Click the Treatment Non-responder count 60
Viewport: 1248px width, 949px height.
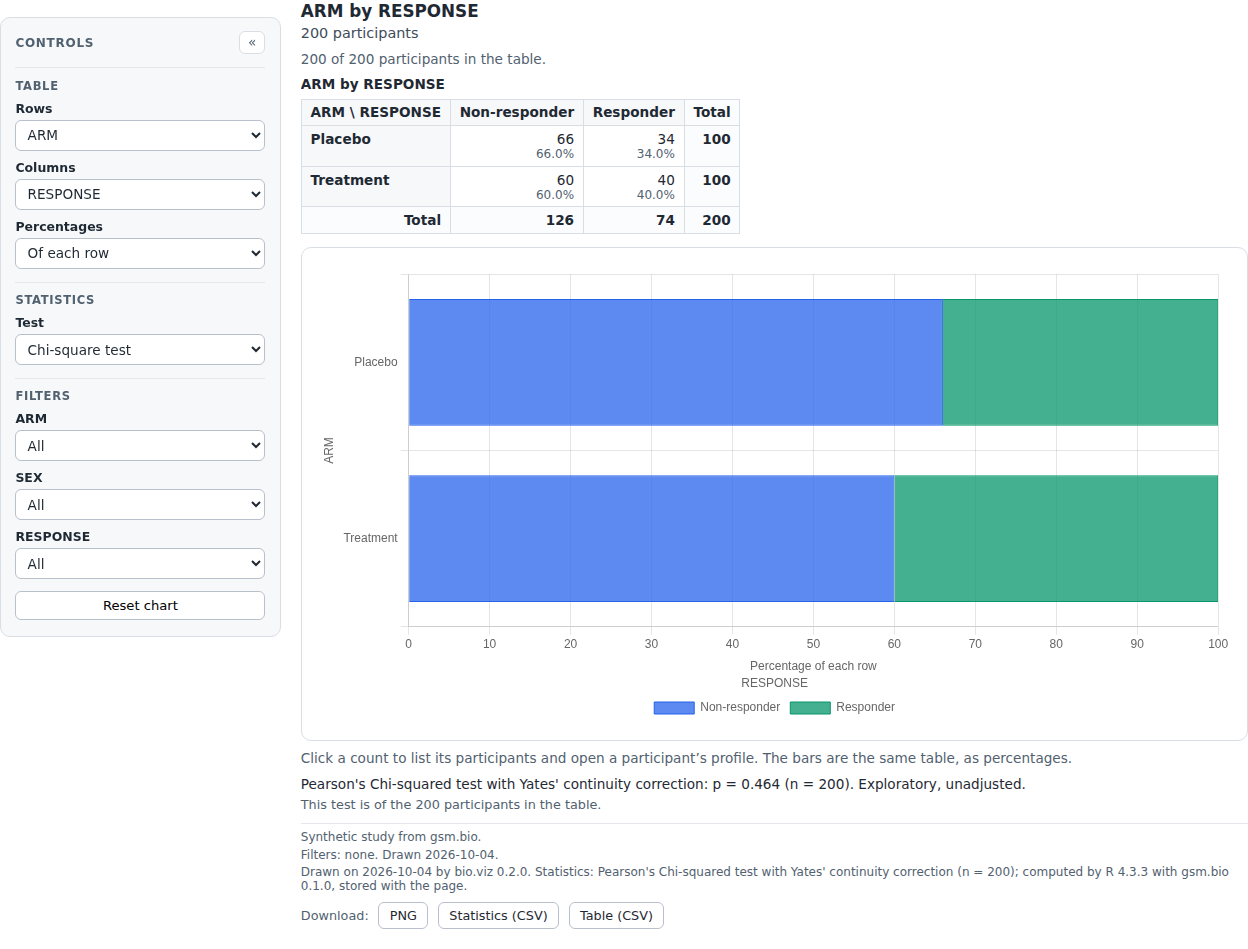(x=565, y=180)
